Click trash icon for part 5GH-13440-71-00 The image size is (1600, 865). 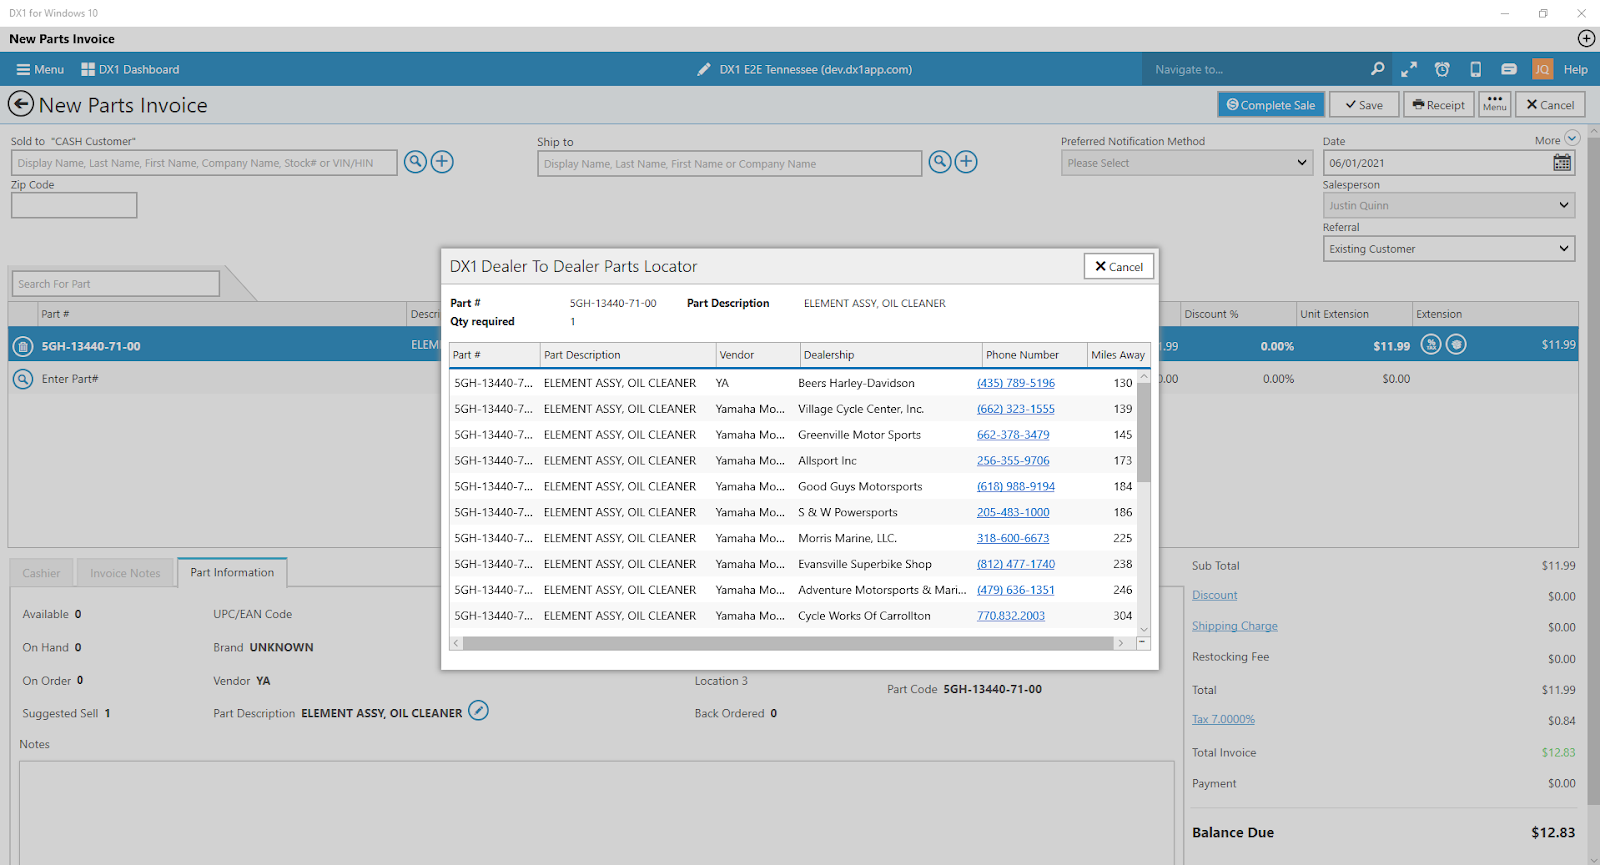tap(23, 346)
